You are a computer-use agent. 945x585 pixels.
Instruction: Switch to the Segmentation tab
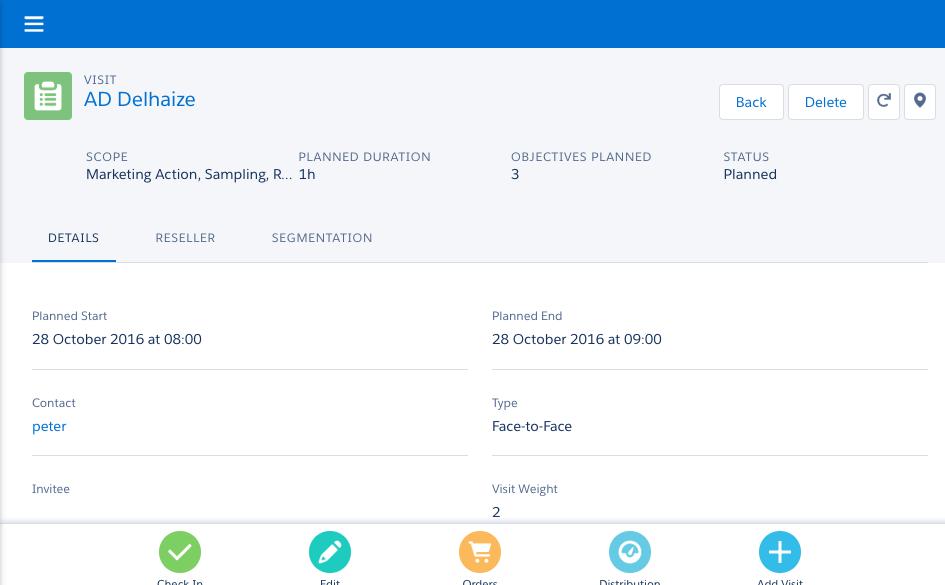322,238
